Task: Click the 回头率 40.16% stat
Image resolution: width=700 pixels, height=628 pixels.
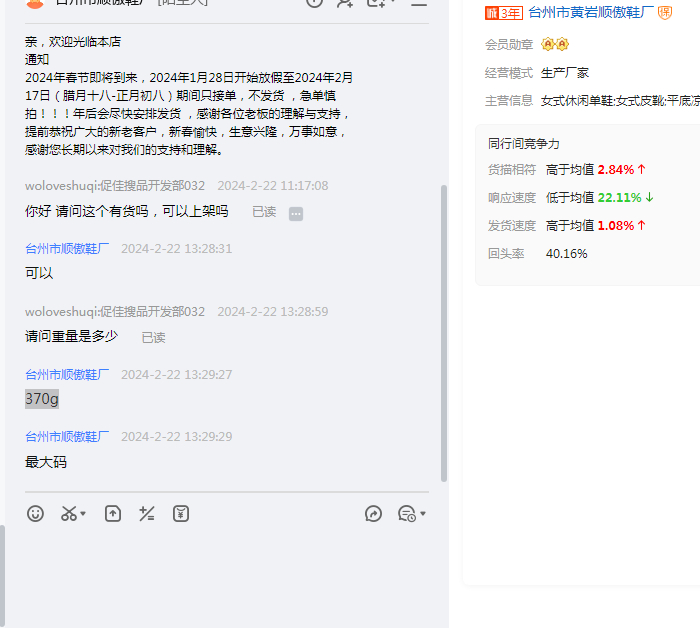Action: (566, 254)
